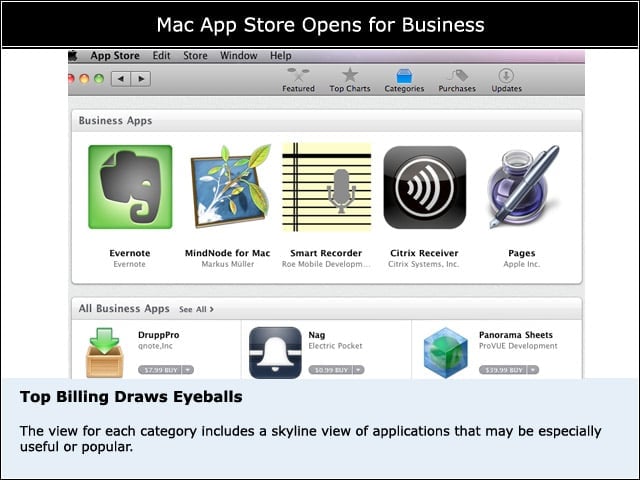Buy Nag for $0.99
This screenshot has width=640, height=480.
coord(331,370)
